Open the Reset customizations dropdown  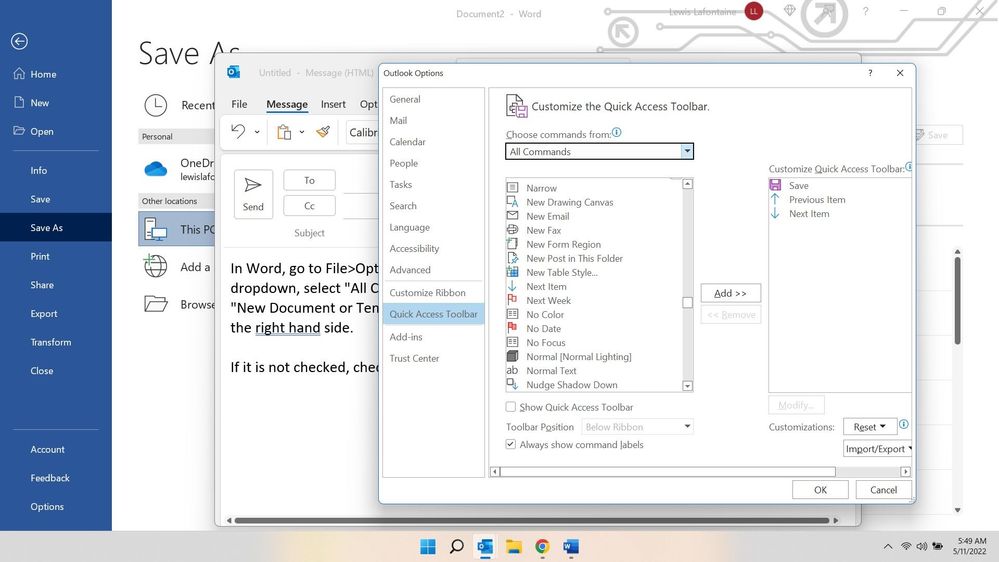[x=870, y=426]
